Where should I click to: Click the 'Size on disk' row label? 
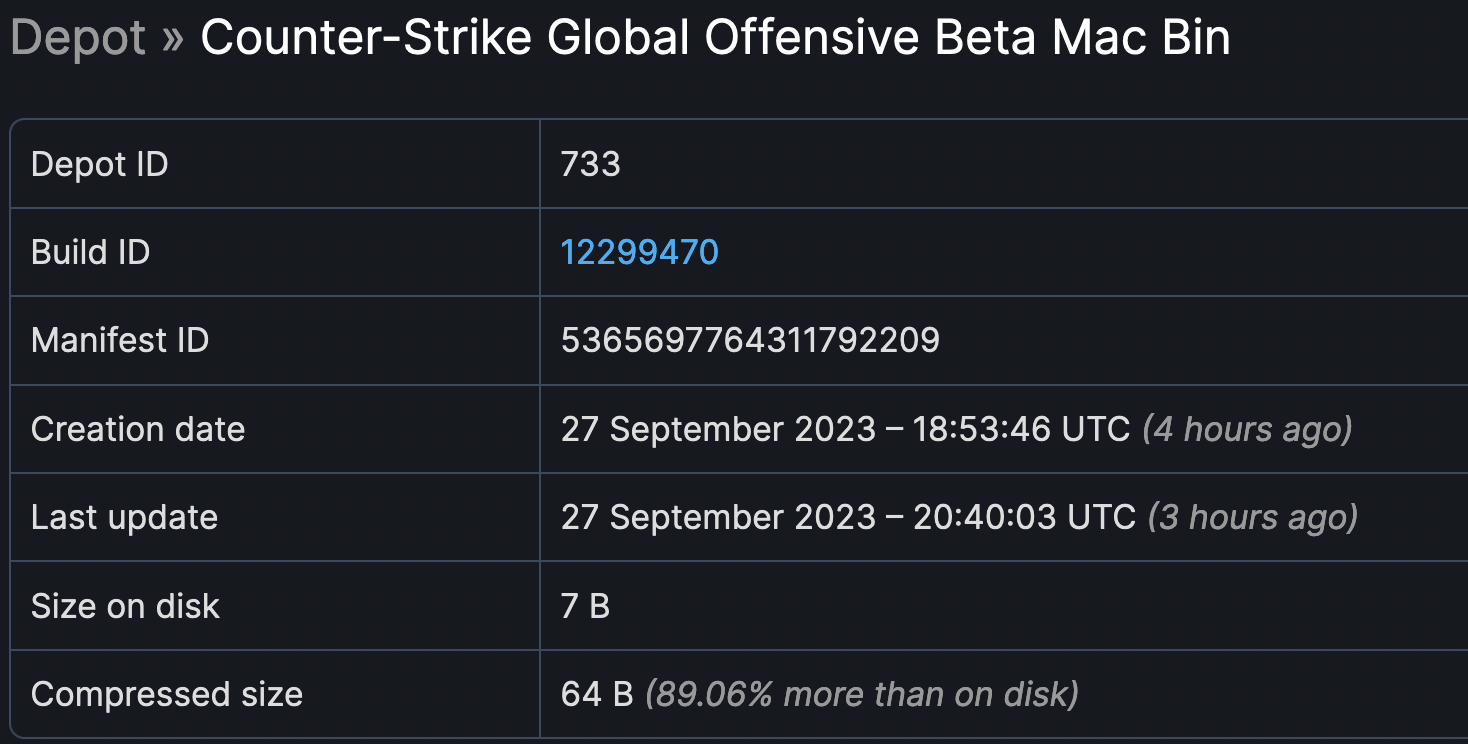(125, 606)
